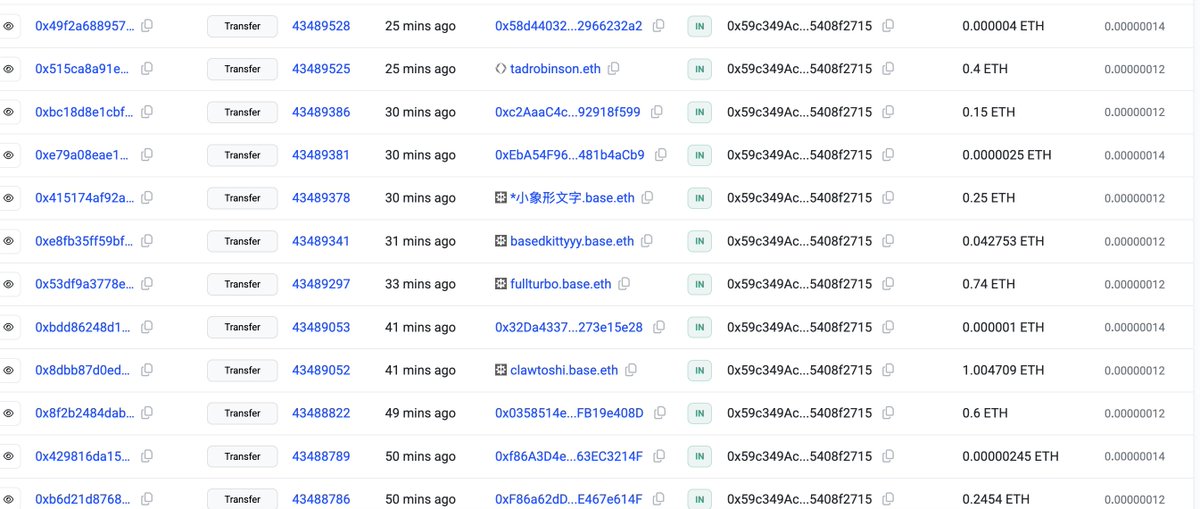Open the 小象形文字.base.eth address
This screenshot has height=509, width=1200.
click(x=572, y=198)
